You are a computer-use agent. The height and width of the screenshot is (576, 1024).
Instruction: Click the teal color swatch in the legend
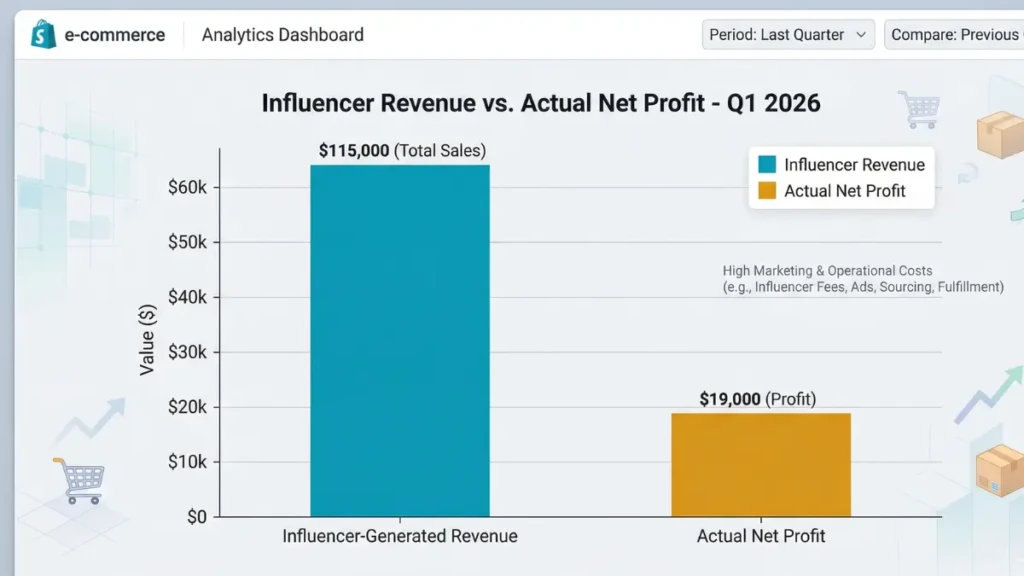768,164
